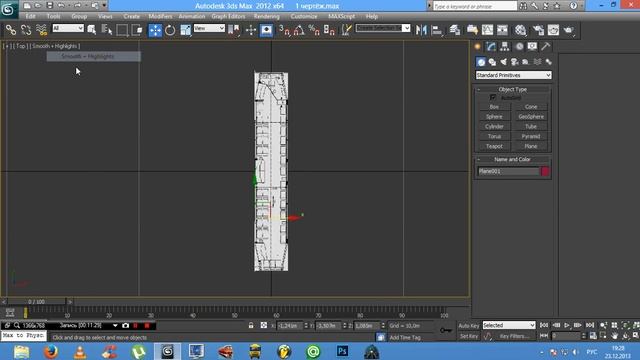The image size is (640, 360).
Task: Click the Rectangular Selection Region icon
Action: pos(122,30)
